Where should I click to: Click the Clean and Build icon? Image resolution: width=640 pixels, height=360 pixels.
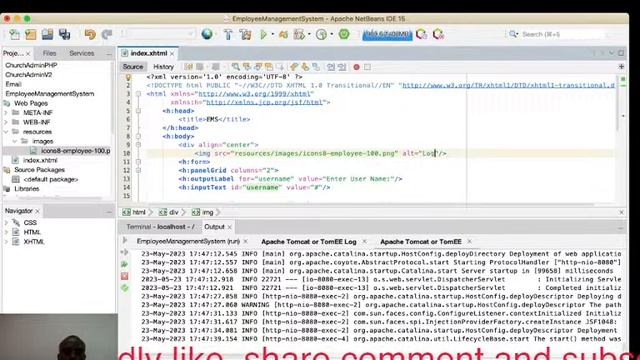click(245, 34)
